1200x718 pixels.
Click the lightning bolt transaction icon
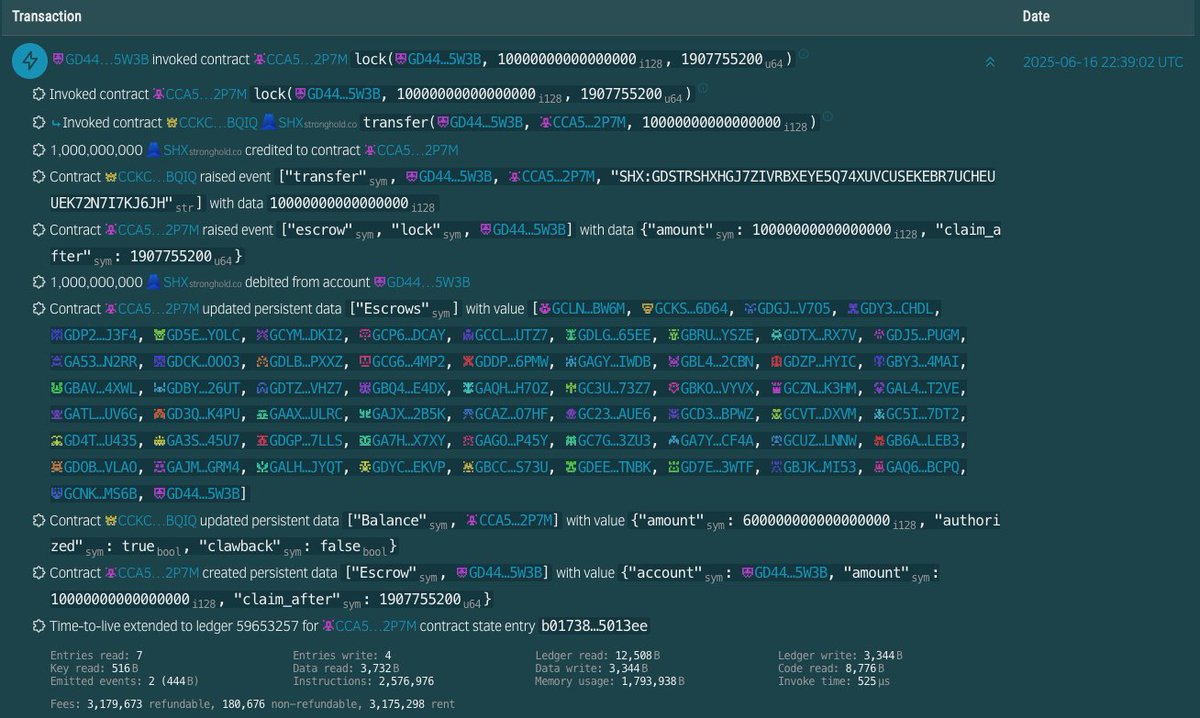click(x=29, y=61)
